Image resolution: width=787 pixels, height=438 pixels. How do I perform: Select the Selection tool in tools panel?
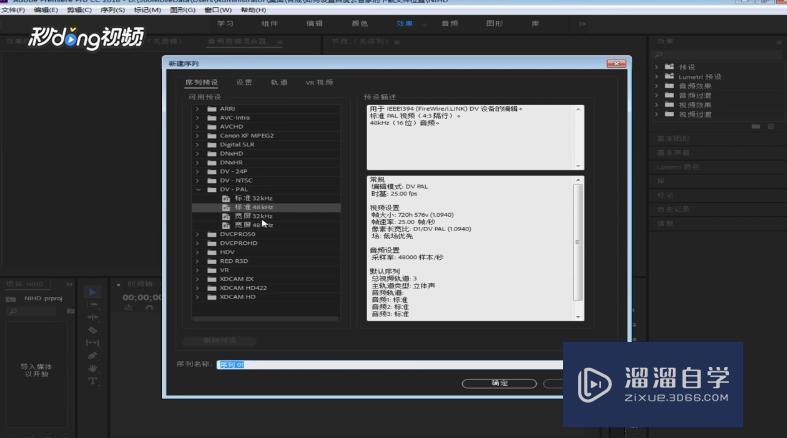click(x=92, y=292)
